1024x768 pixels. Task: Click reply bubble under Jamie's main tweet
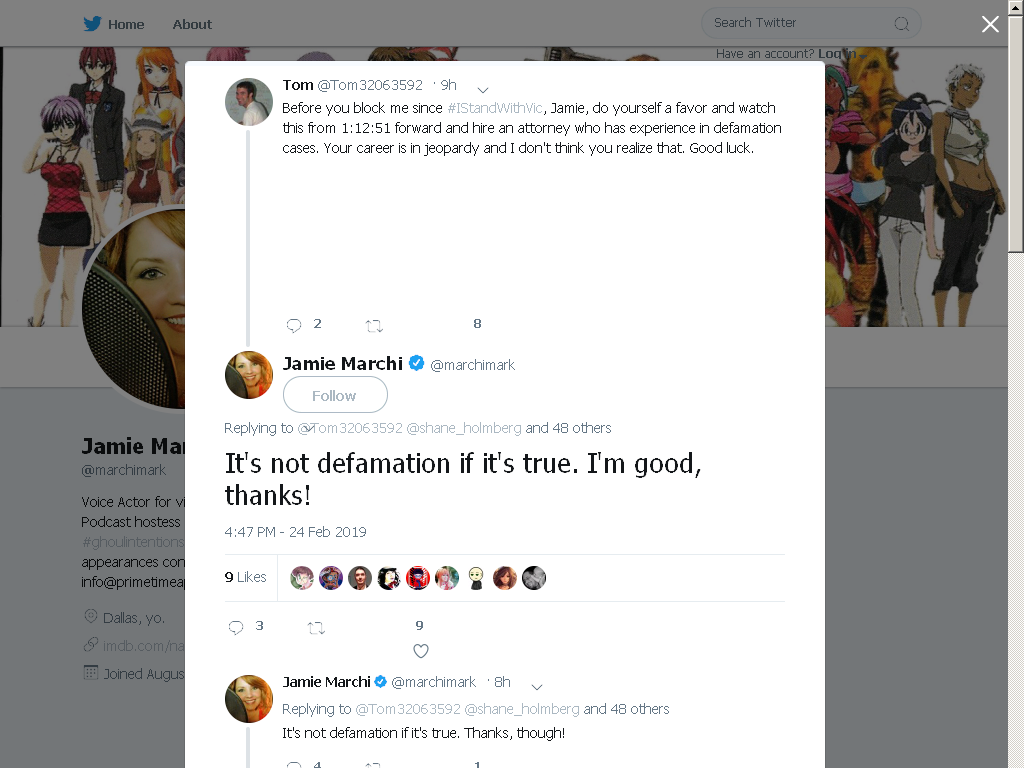(236, 627)
